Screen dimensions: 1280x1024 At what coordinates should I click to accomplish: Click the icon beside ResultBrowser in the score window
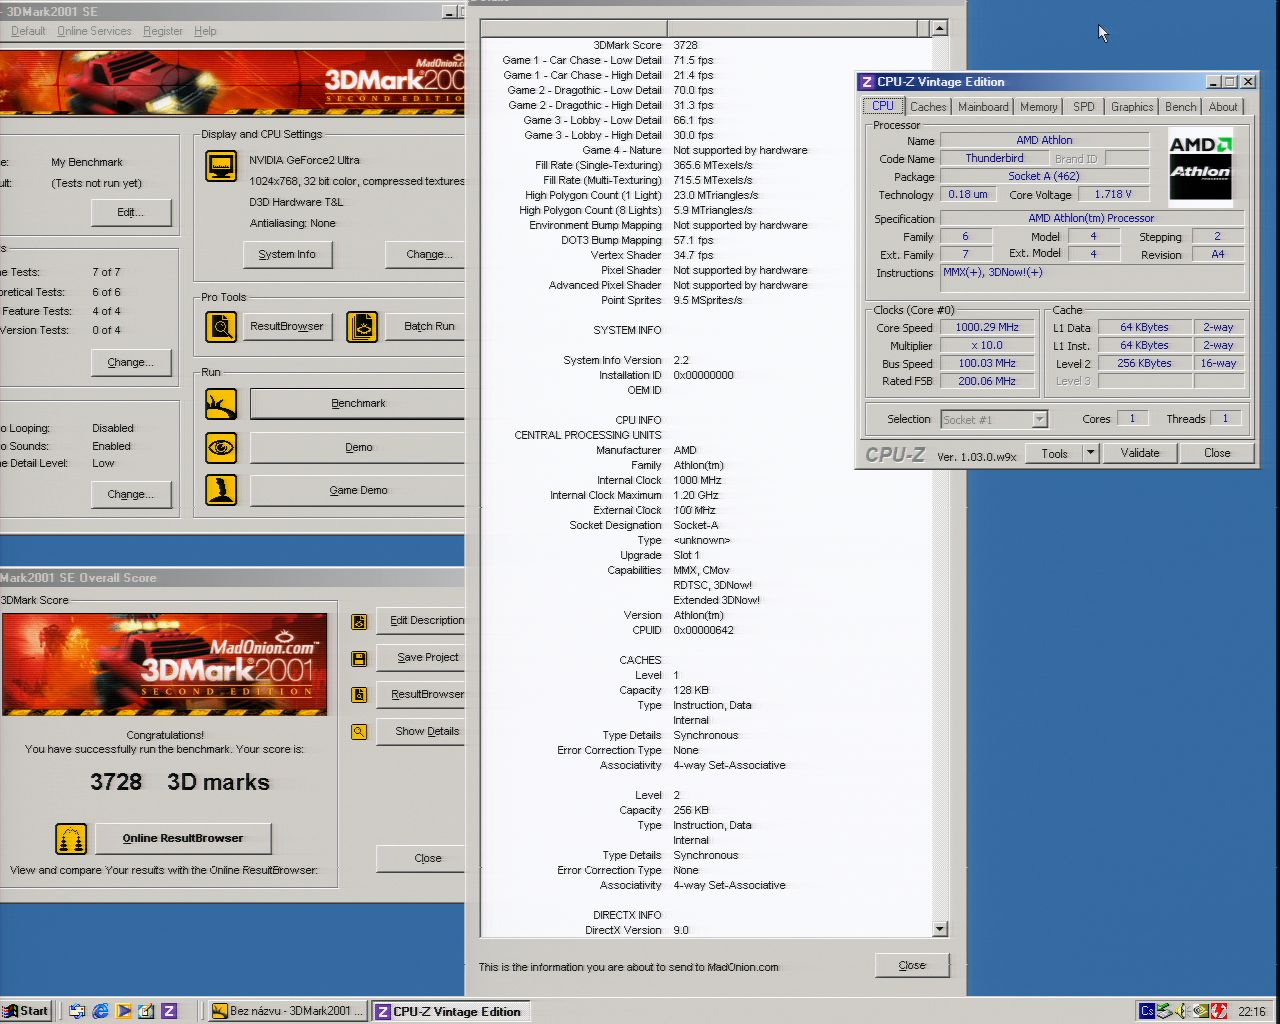click(359, 695)
